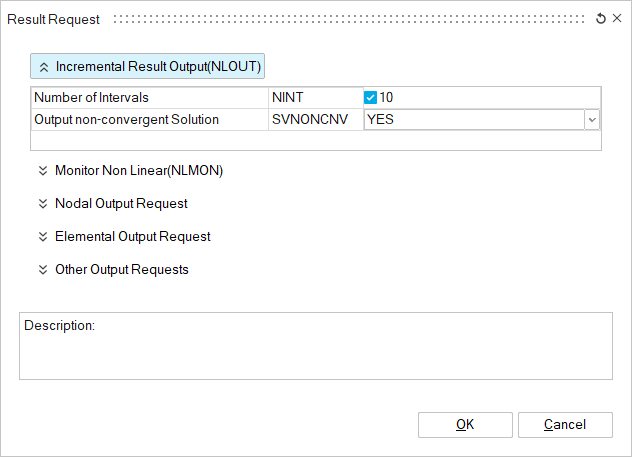Click the reset icon in title bar

[601, 19]
